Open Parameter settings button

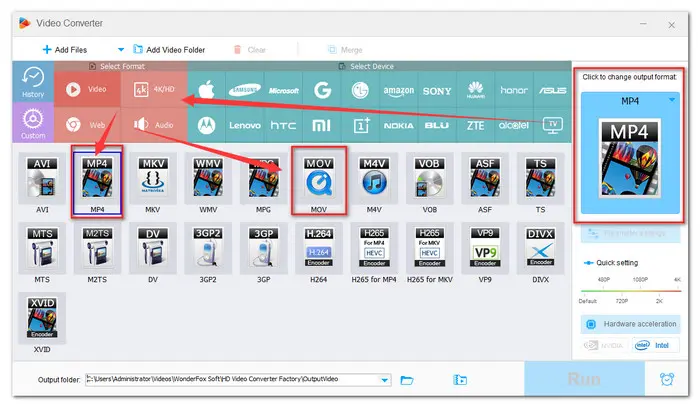coord(630,233)
